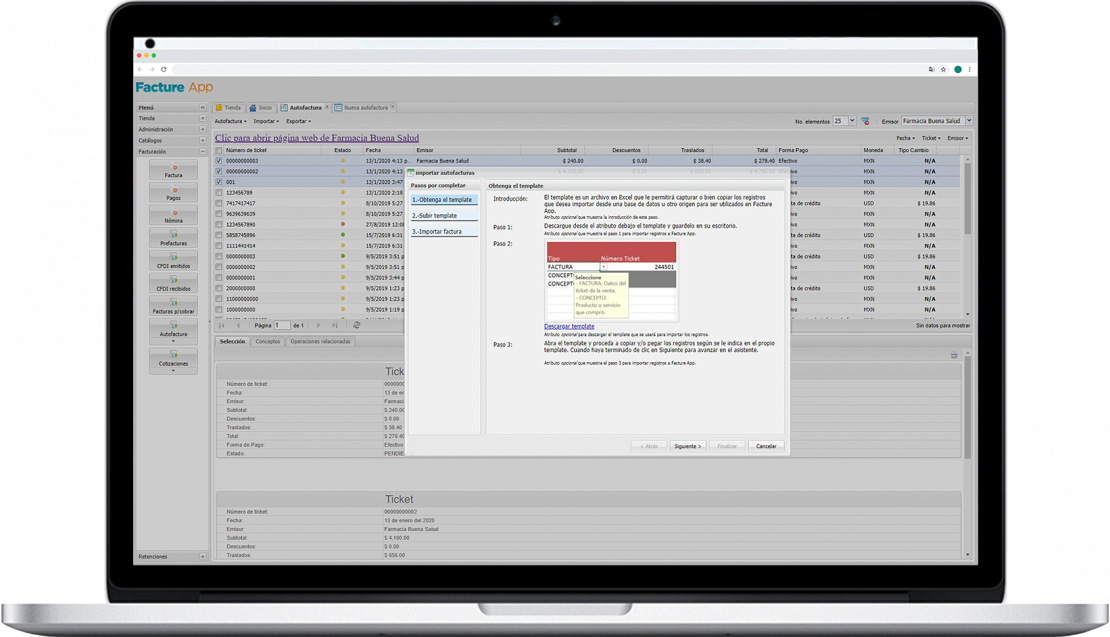Screen dimensions: 1110x637
Task: Open the Nómina sidebar icon
Action: pyautogui.click(x=173, y=216)
